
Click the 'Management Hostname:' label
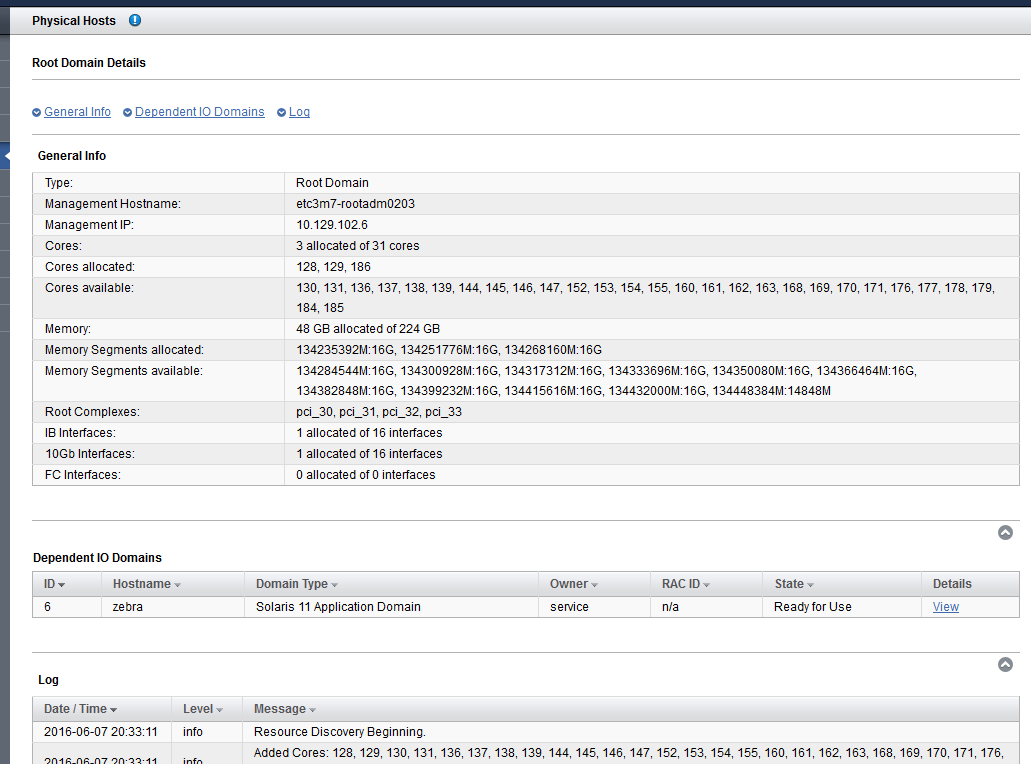click(x=112, y=204)
